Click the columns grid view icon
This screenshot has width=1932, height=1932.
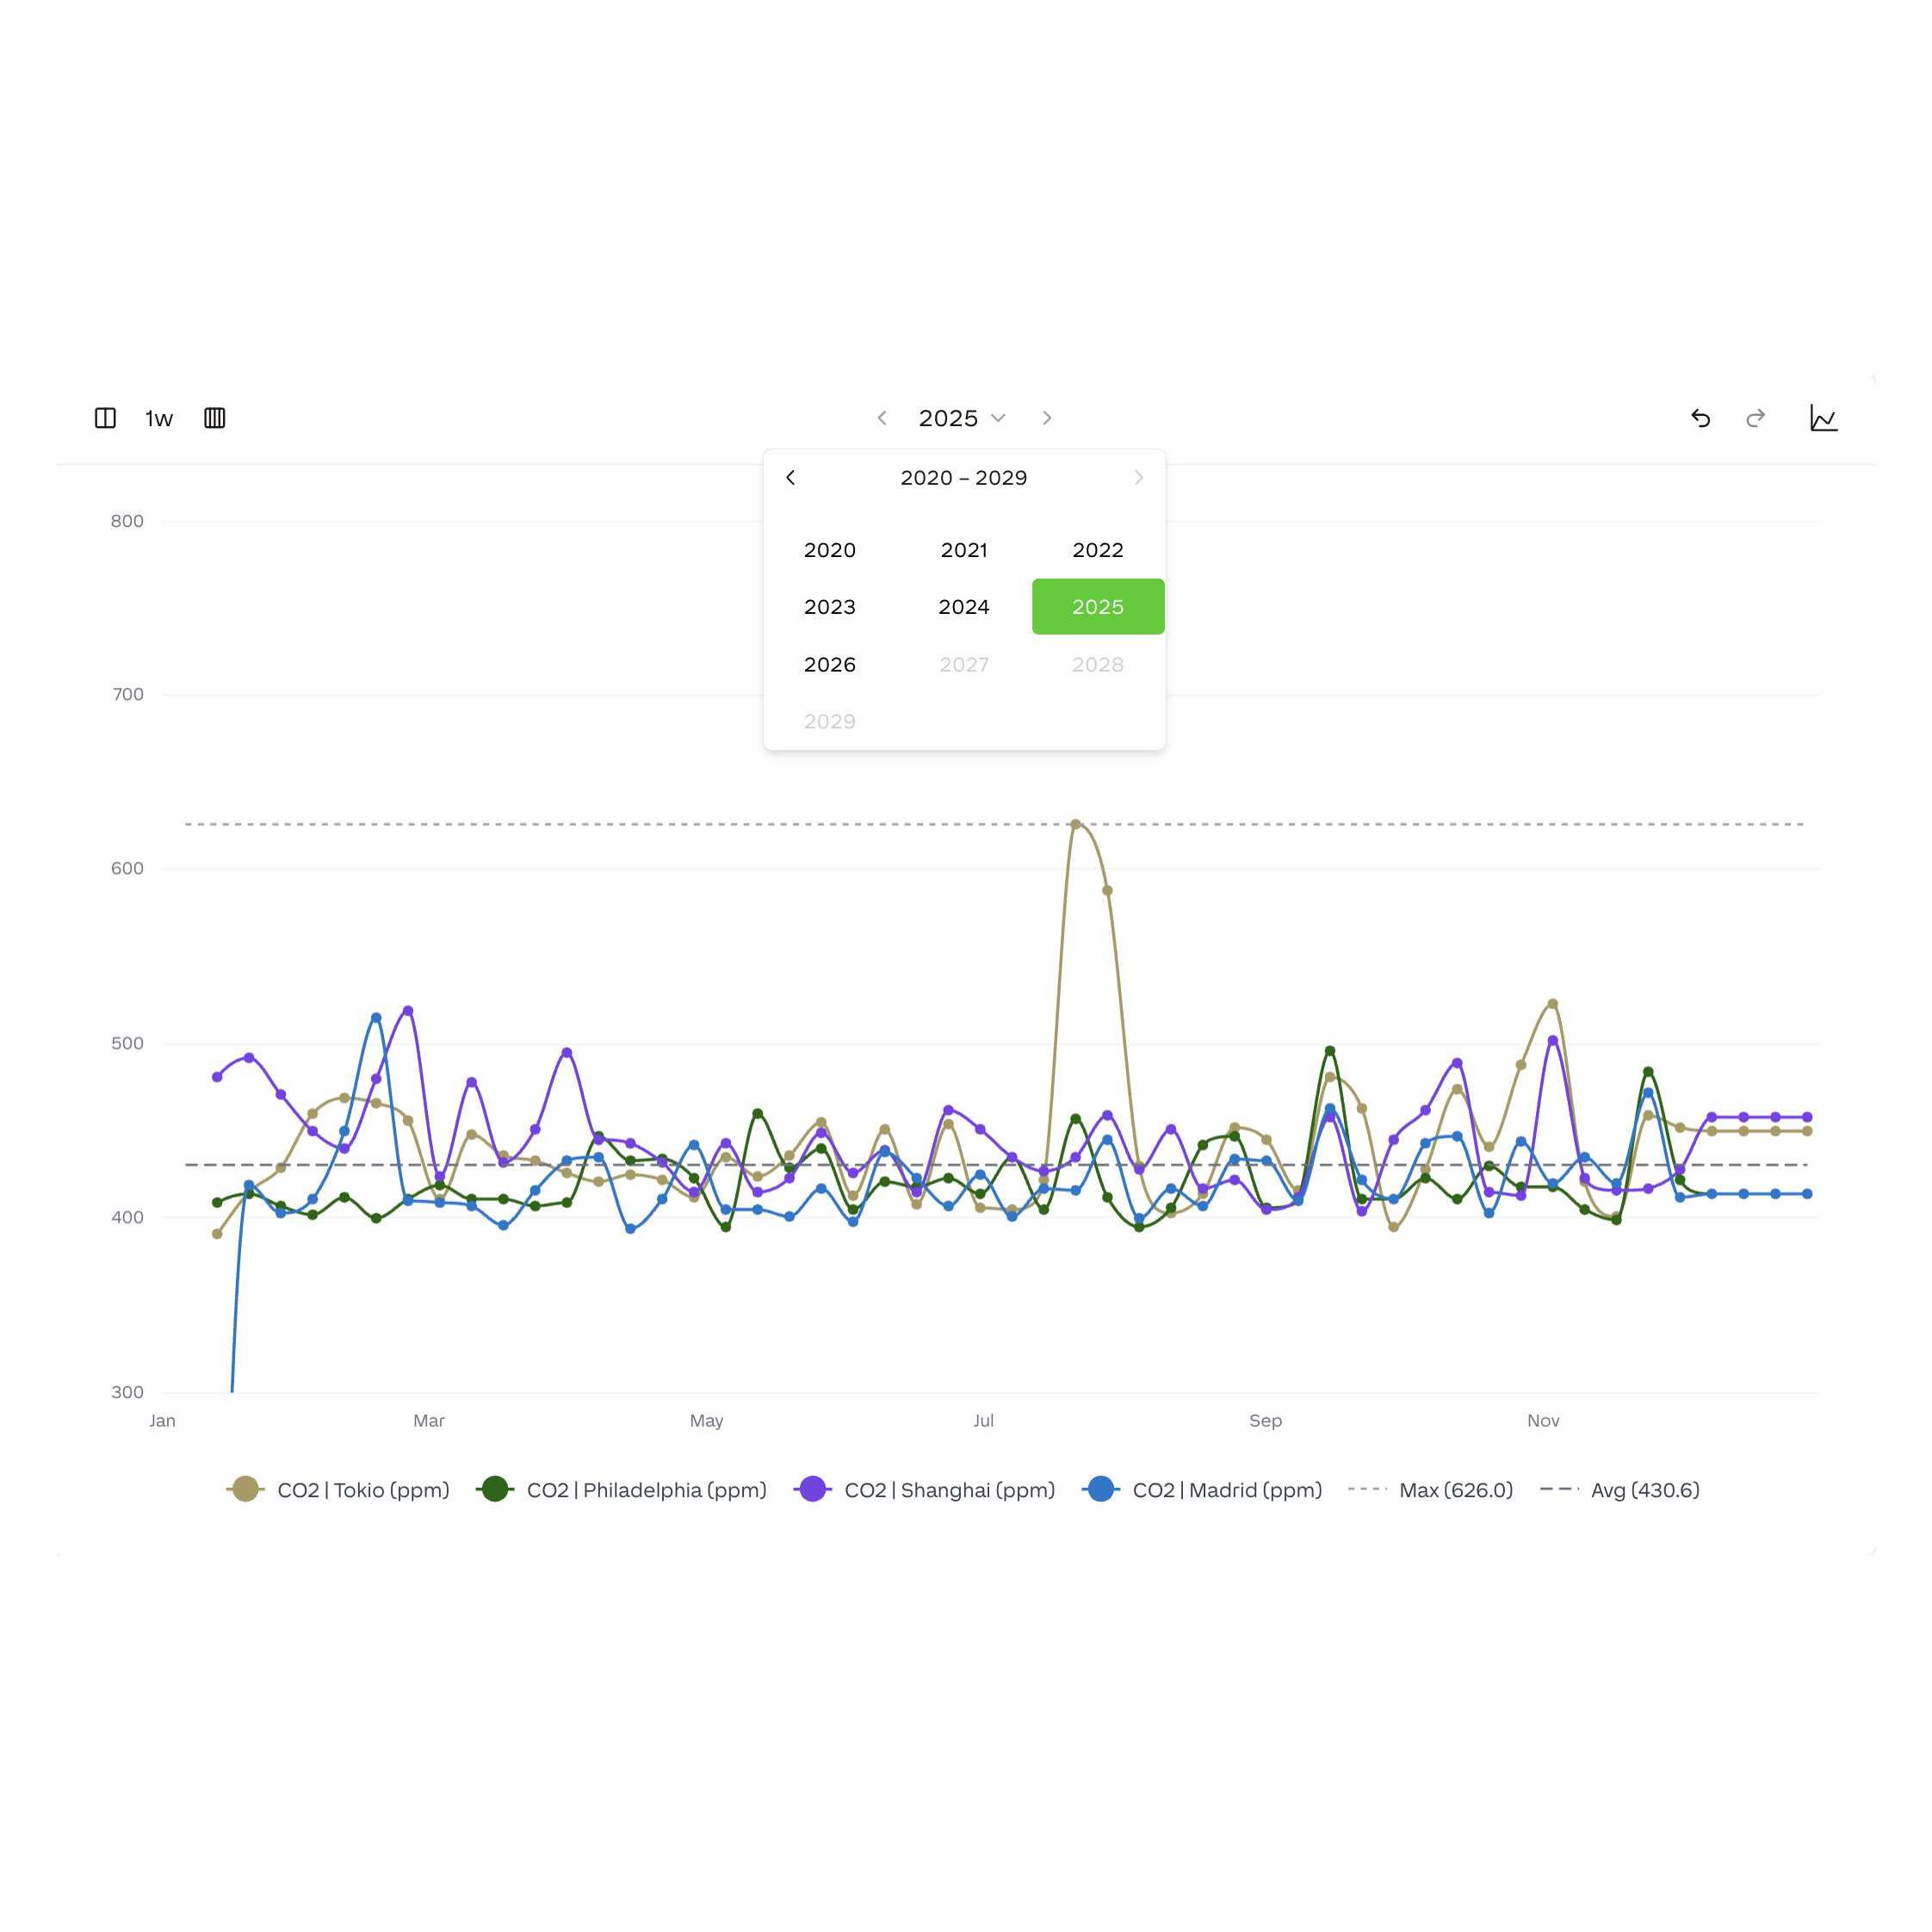(x=214, y=418)
